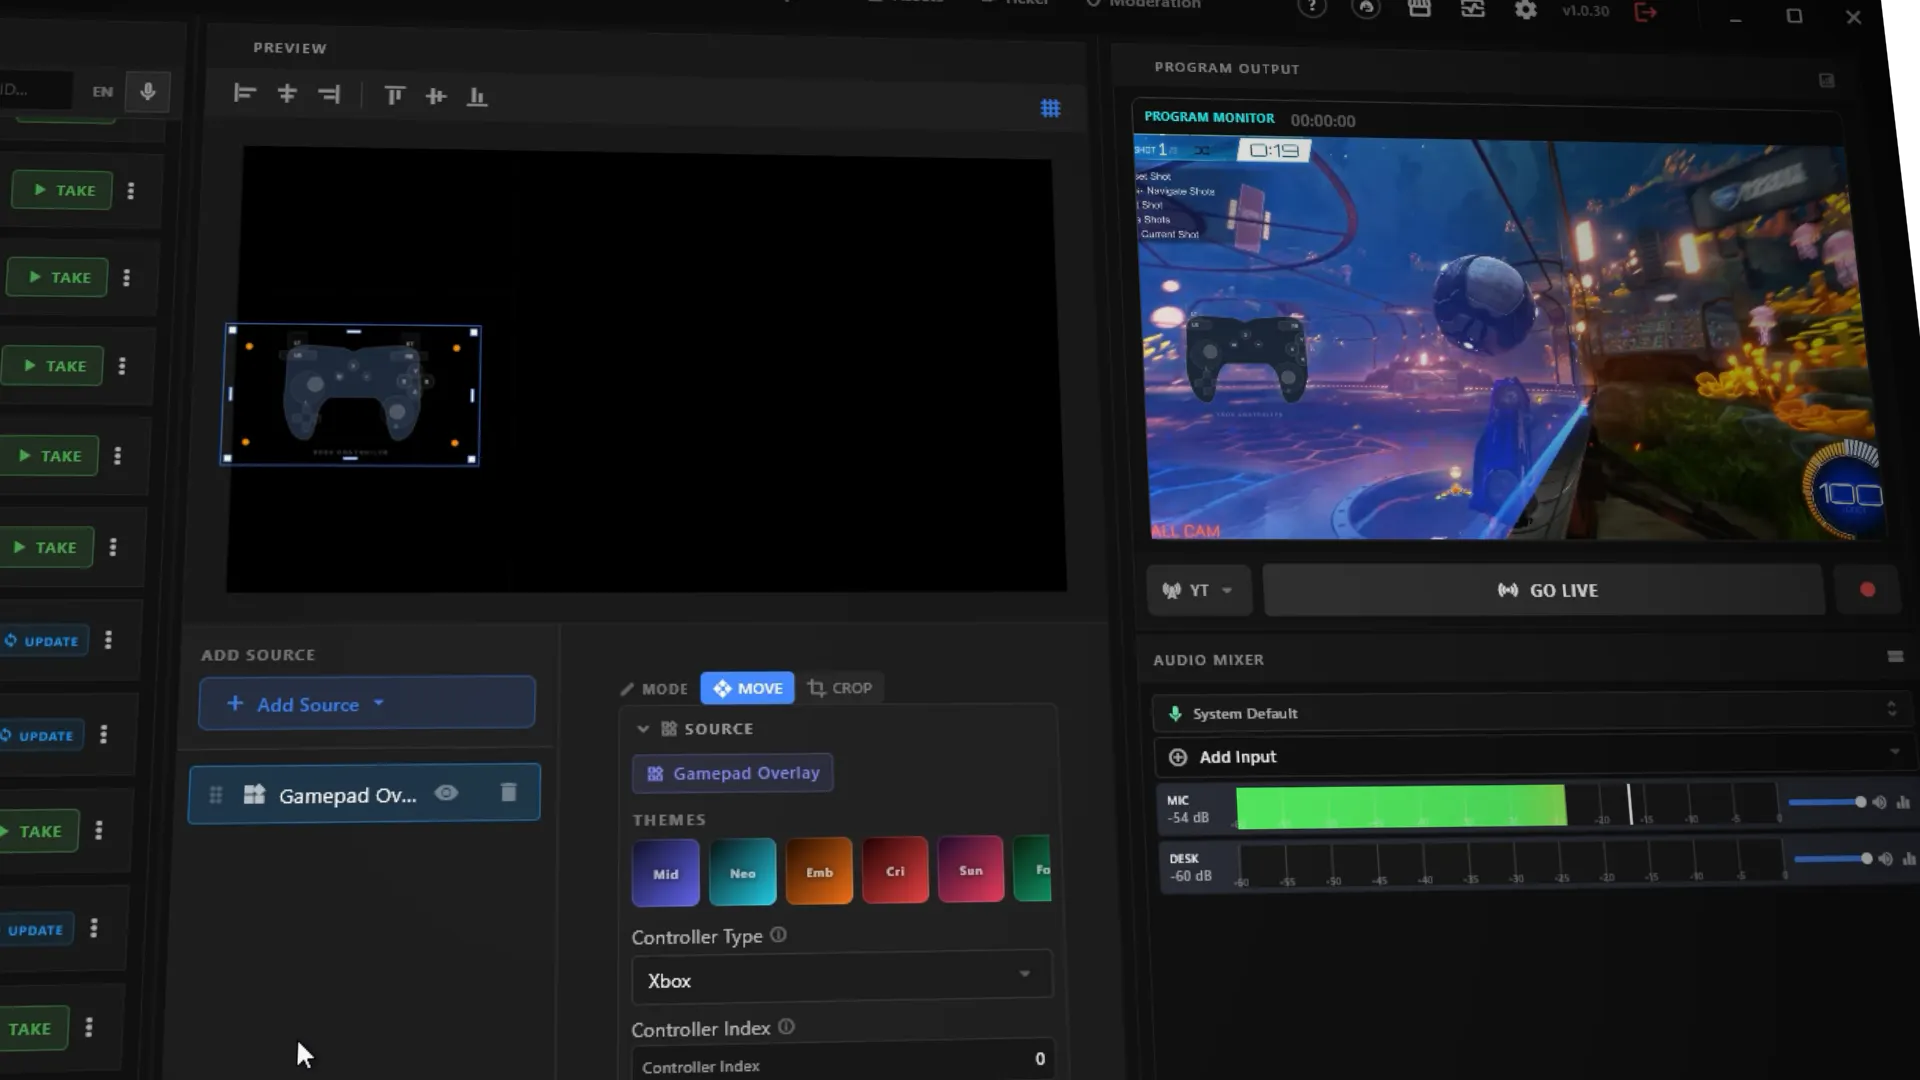The image size is (1920, 1080).
Task: Open the sliders icon in the top bar
Action: point(1473,9)
